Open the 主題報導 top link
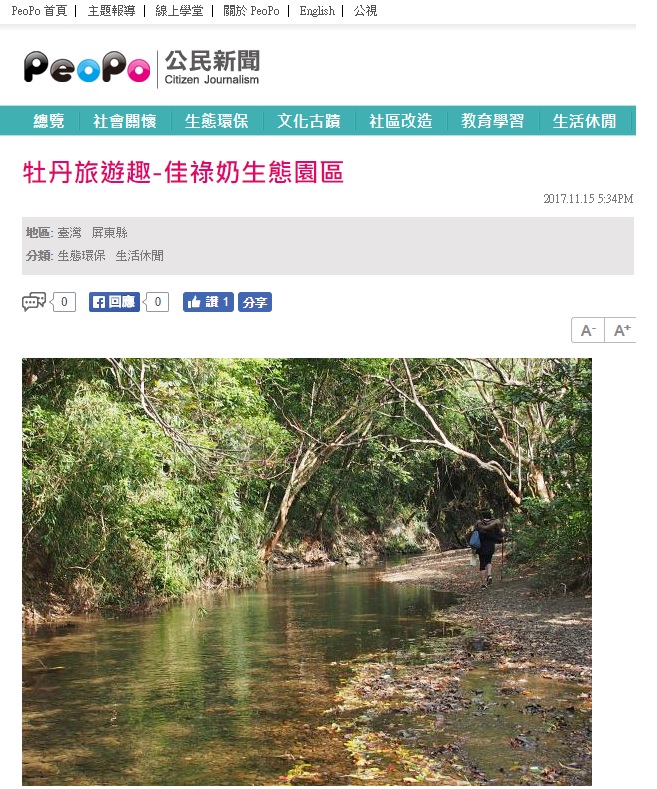 coord(112,11)
